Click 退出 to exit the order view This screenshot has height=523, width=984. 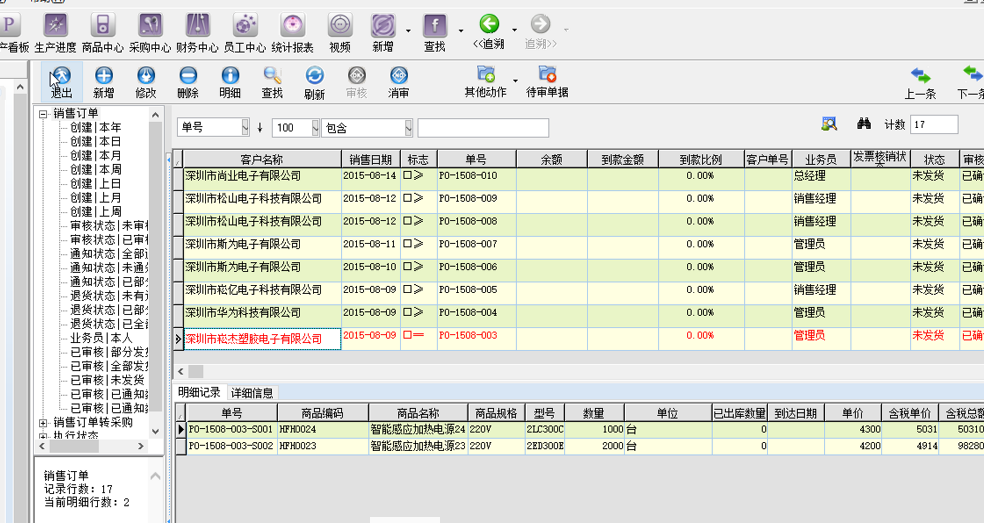(62, 83)
